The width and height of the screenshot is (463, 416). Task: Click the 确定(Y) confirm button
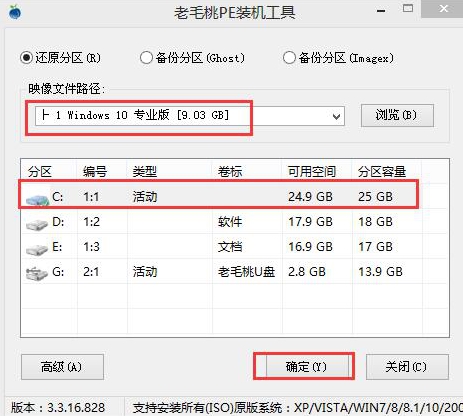point(306,367)
